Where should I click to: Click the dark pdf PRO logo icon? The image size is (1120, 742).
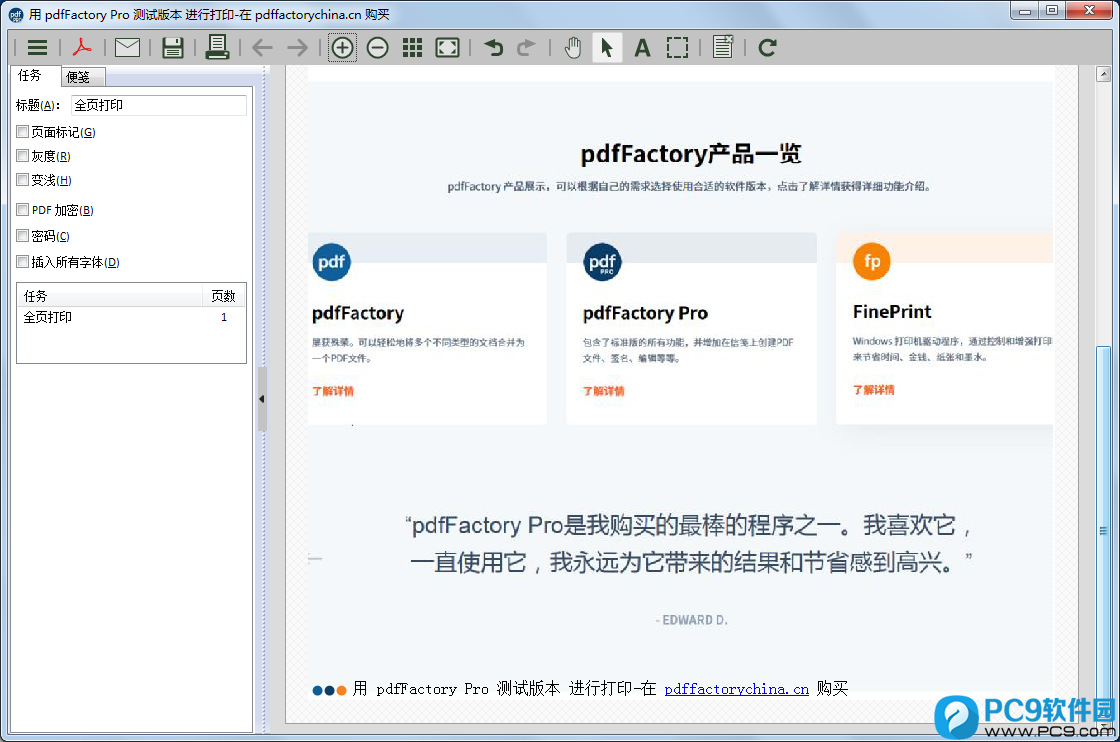(x=602, y=262)
